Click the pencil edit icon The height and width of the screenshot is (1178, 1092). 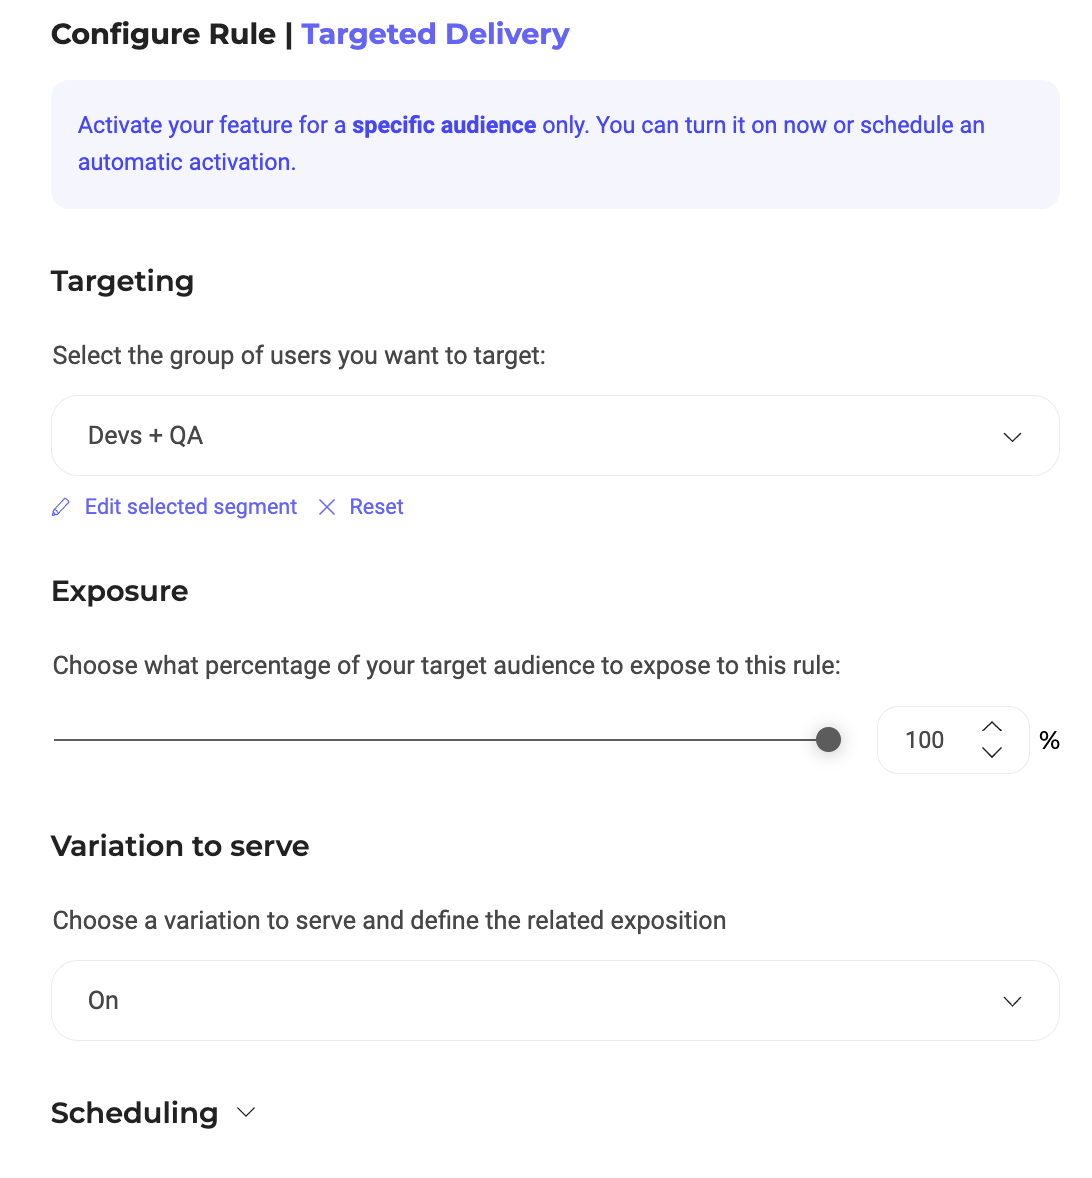(61, 508)
